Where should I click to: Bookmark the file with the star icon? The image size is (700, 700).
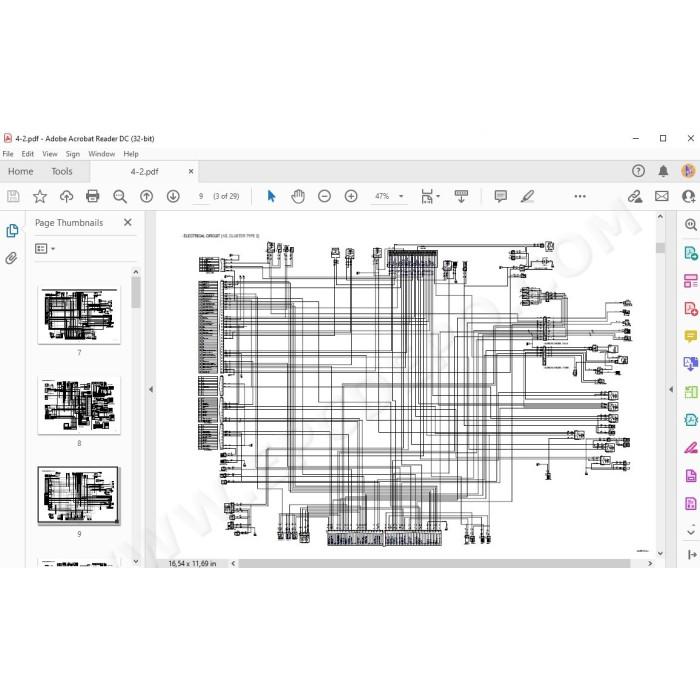tap(40, 196)
